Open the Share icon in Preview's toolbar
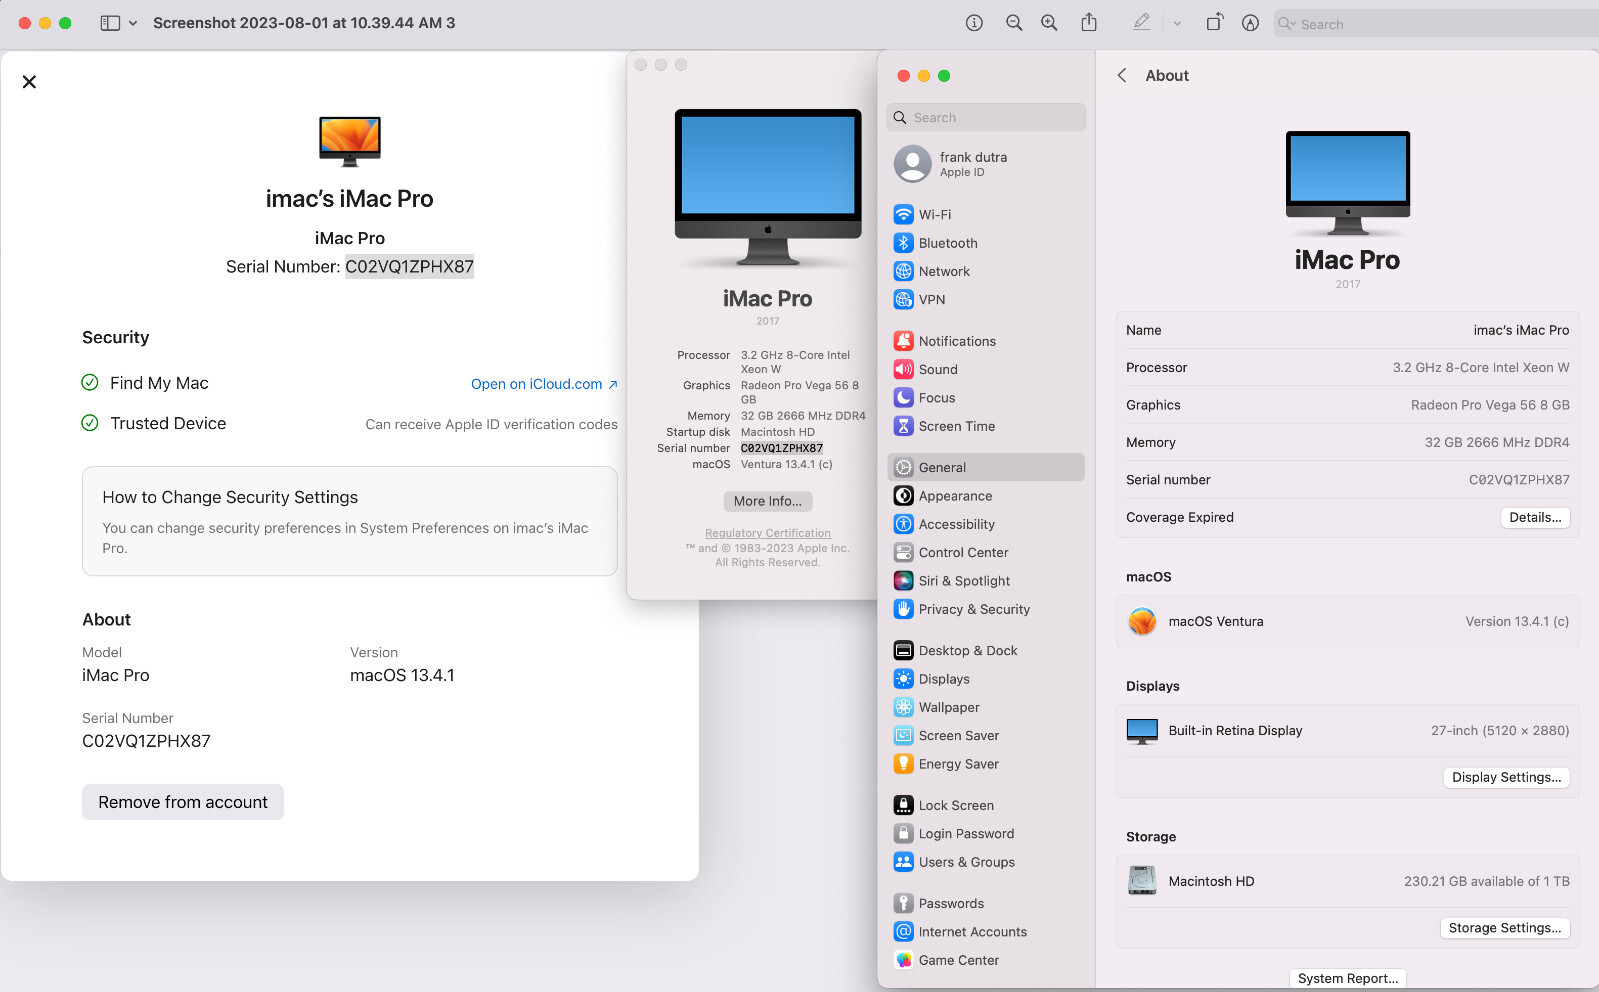 pos(1089,22)
